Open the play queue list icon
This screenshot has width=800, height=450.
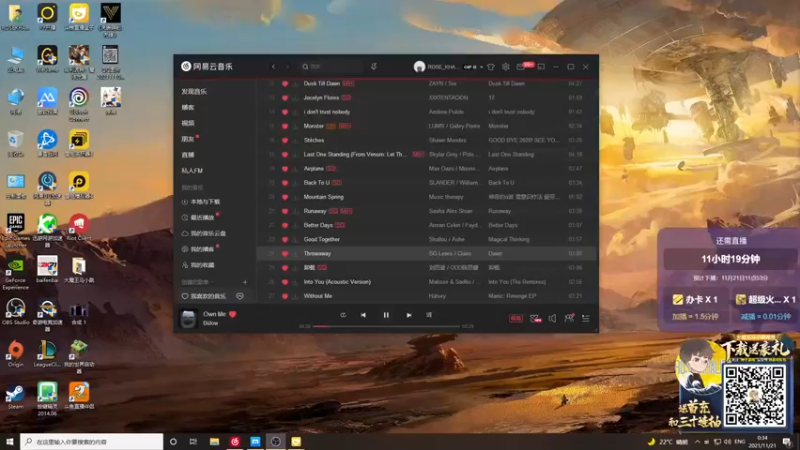[586, 318]
